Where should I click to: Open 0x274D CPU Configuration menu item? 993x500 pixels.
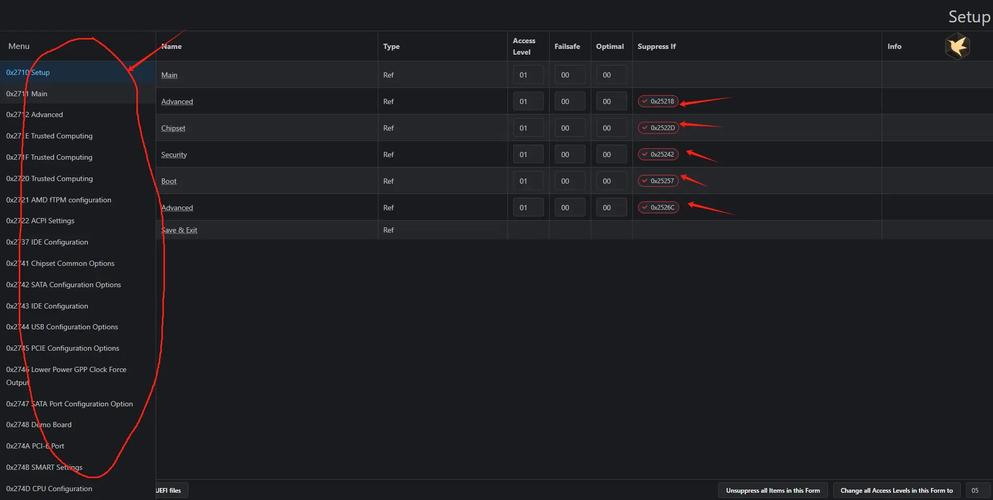click(49, 489)
